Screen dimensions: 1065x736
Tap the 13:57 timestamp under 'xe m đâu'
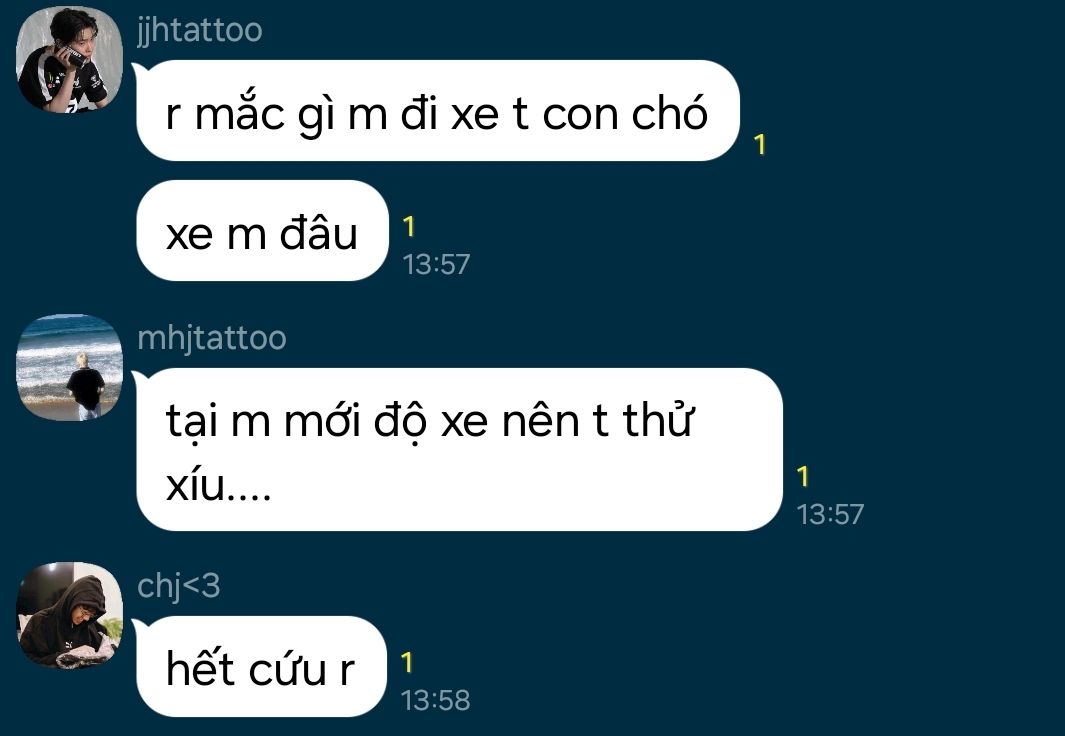click(436, 264)
